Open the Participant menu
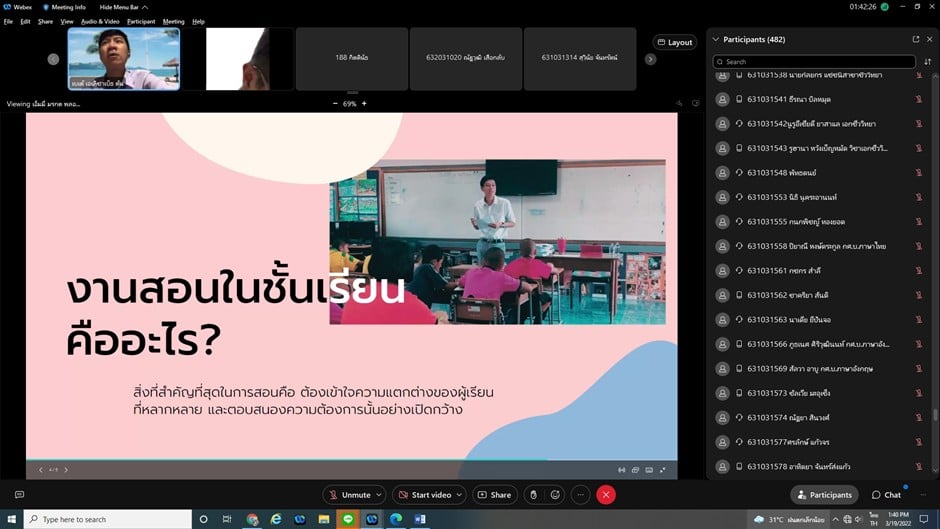The width and height of the screenshot is (940, 529). pyautogui.click(x=141, y=22)
